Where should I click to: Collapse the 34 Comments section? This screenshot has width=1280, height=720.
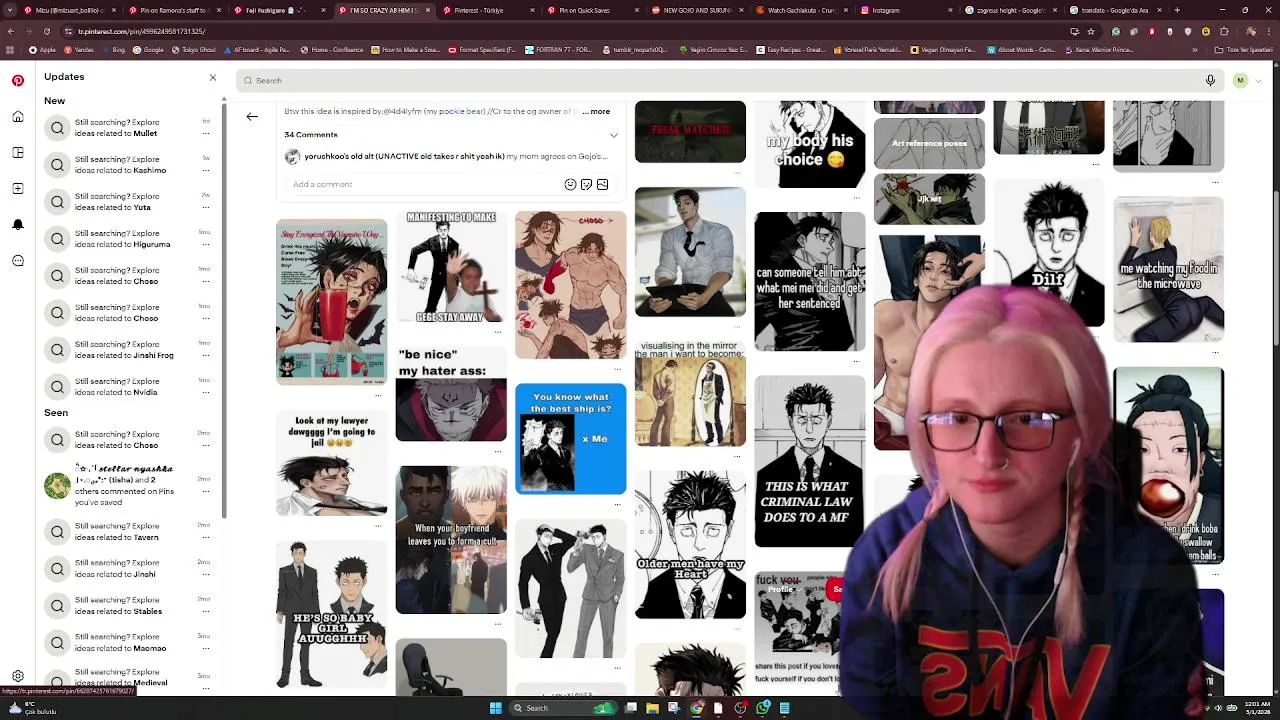(x=613, y=135)
